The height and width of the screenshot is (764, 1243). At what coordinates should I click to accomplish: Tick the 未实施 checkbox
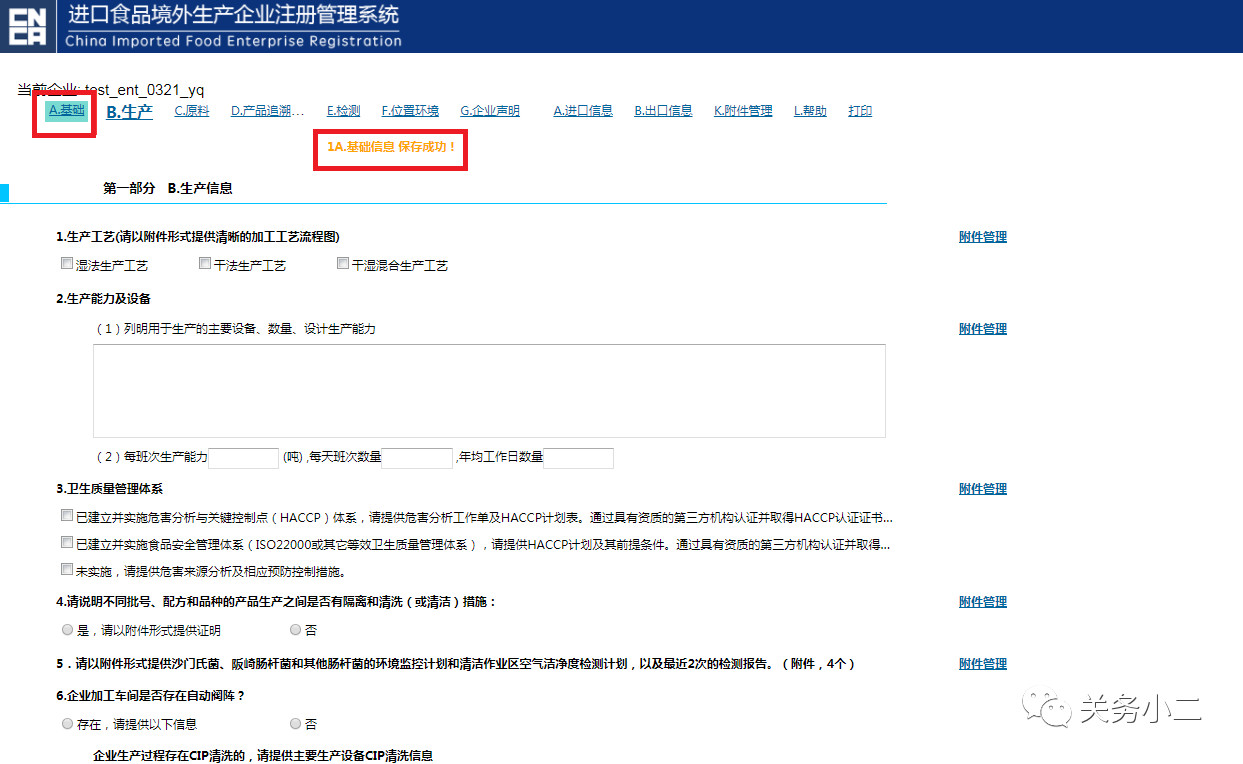point(67,570)
